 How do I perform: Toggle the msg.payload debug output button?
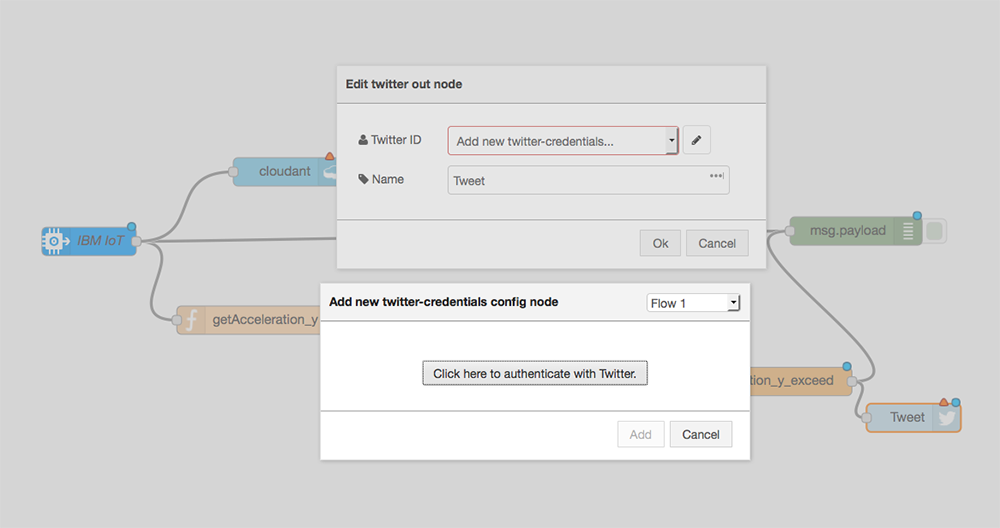coord(935,231)
